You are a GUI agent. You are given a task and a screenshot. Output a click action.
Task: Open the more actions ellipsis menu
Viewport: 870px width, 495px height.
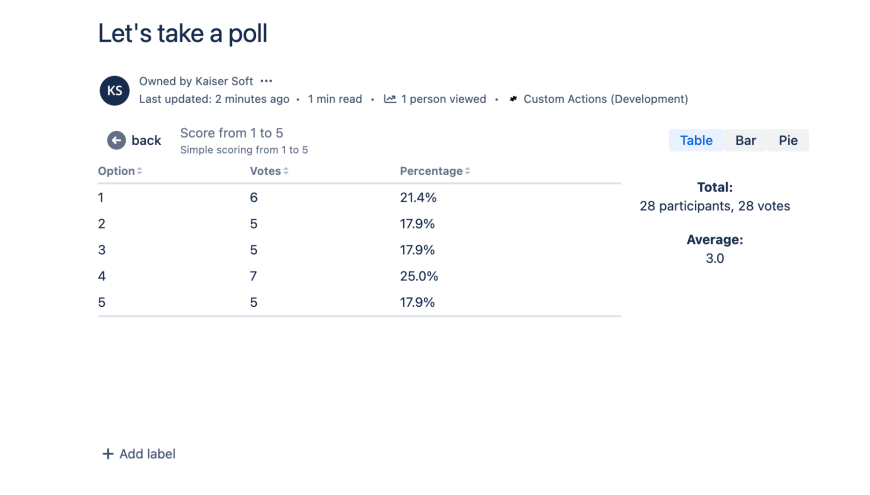coord(266,81)
